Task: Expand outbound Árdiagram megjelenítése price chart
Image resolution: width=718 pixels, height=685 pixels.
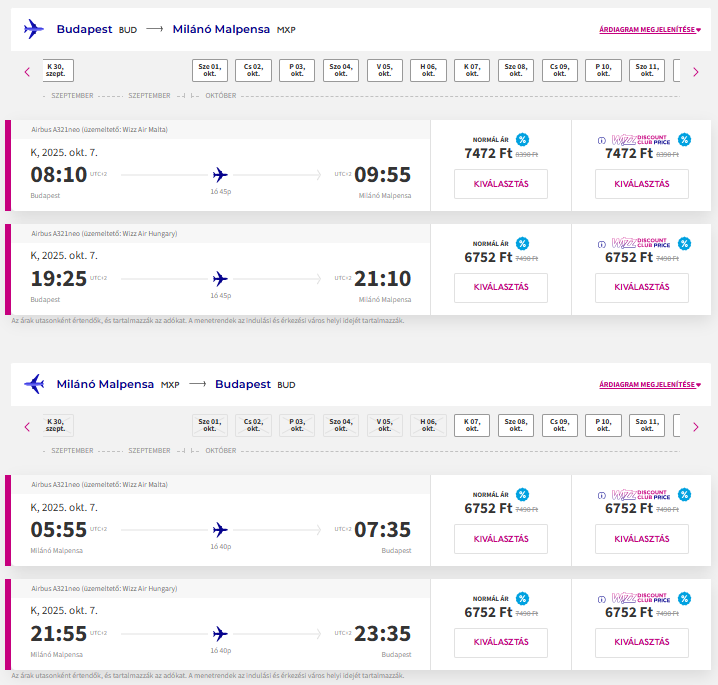Action: (x=650, y=29)
